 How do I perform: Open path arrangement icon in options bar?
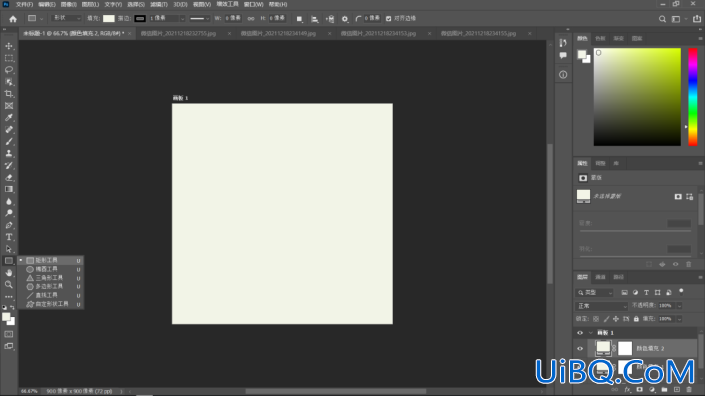(330, 19)
